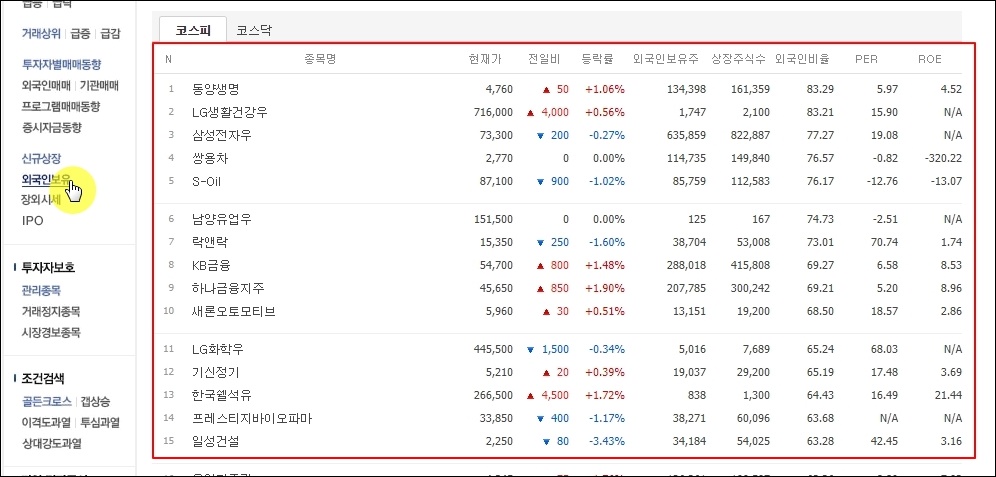Click 한국쉘석유 ROE value 21.44

point(949,396)
